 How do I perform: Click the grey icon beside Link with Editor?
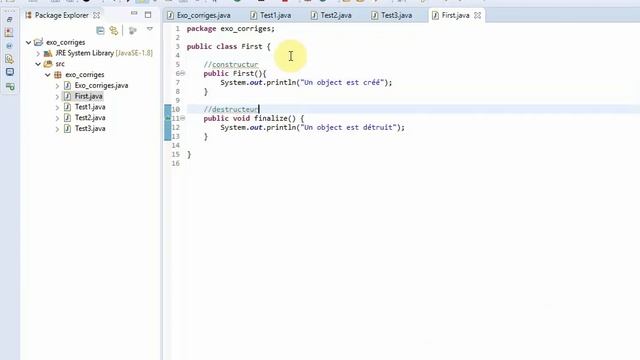pyautogui.click(x=132, y=30)
